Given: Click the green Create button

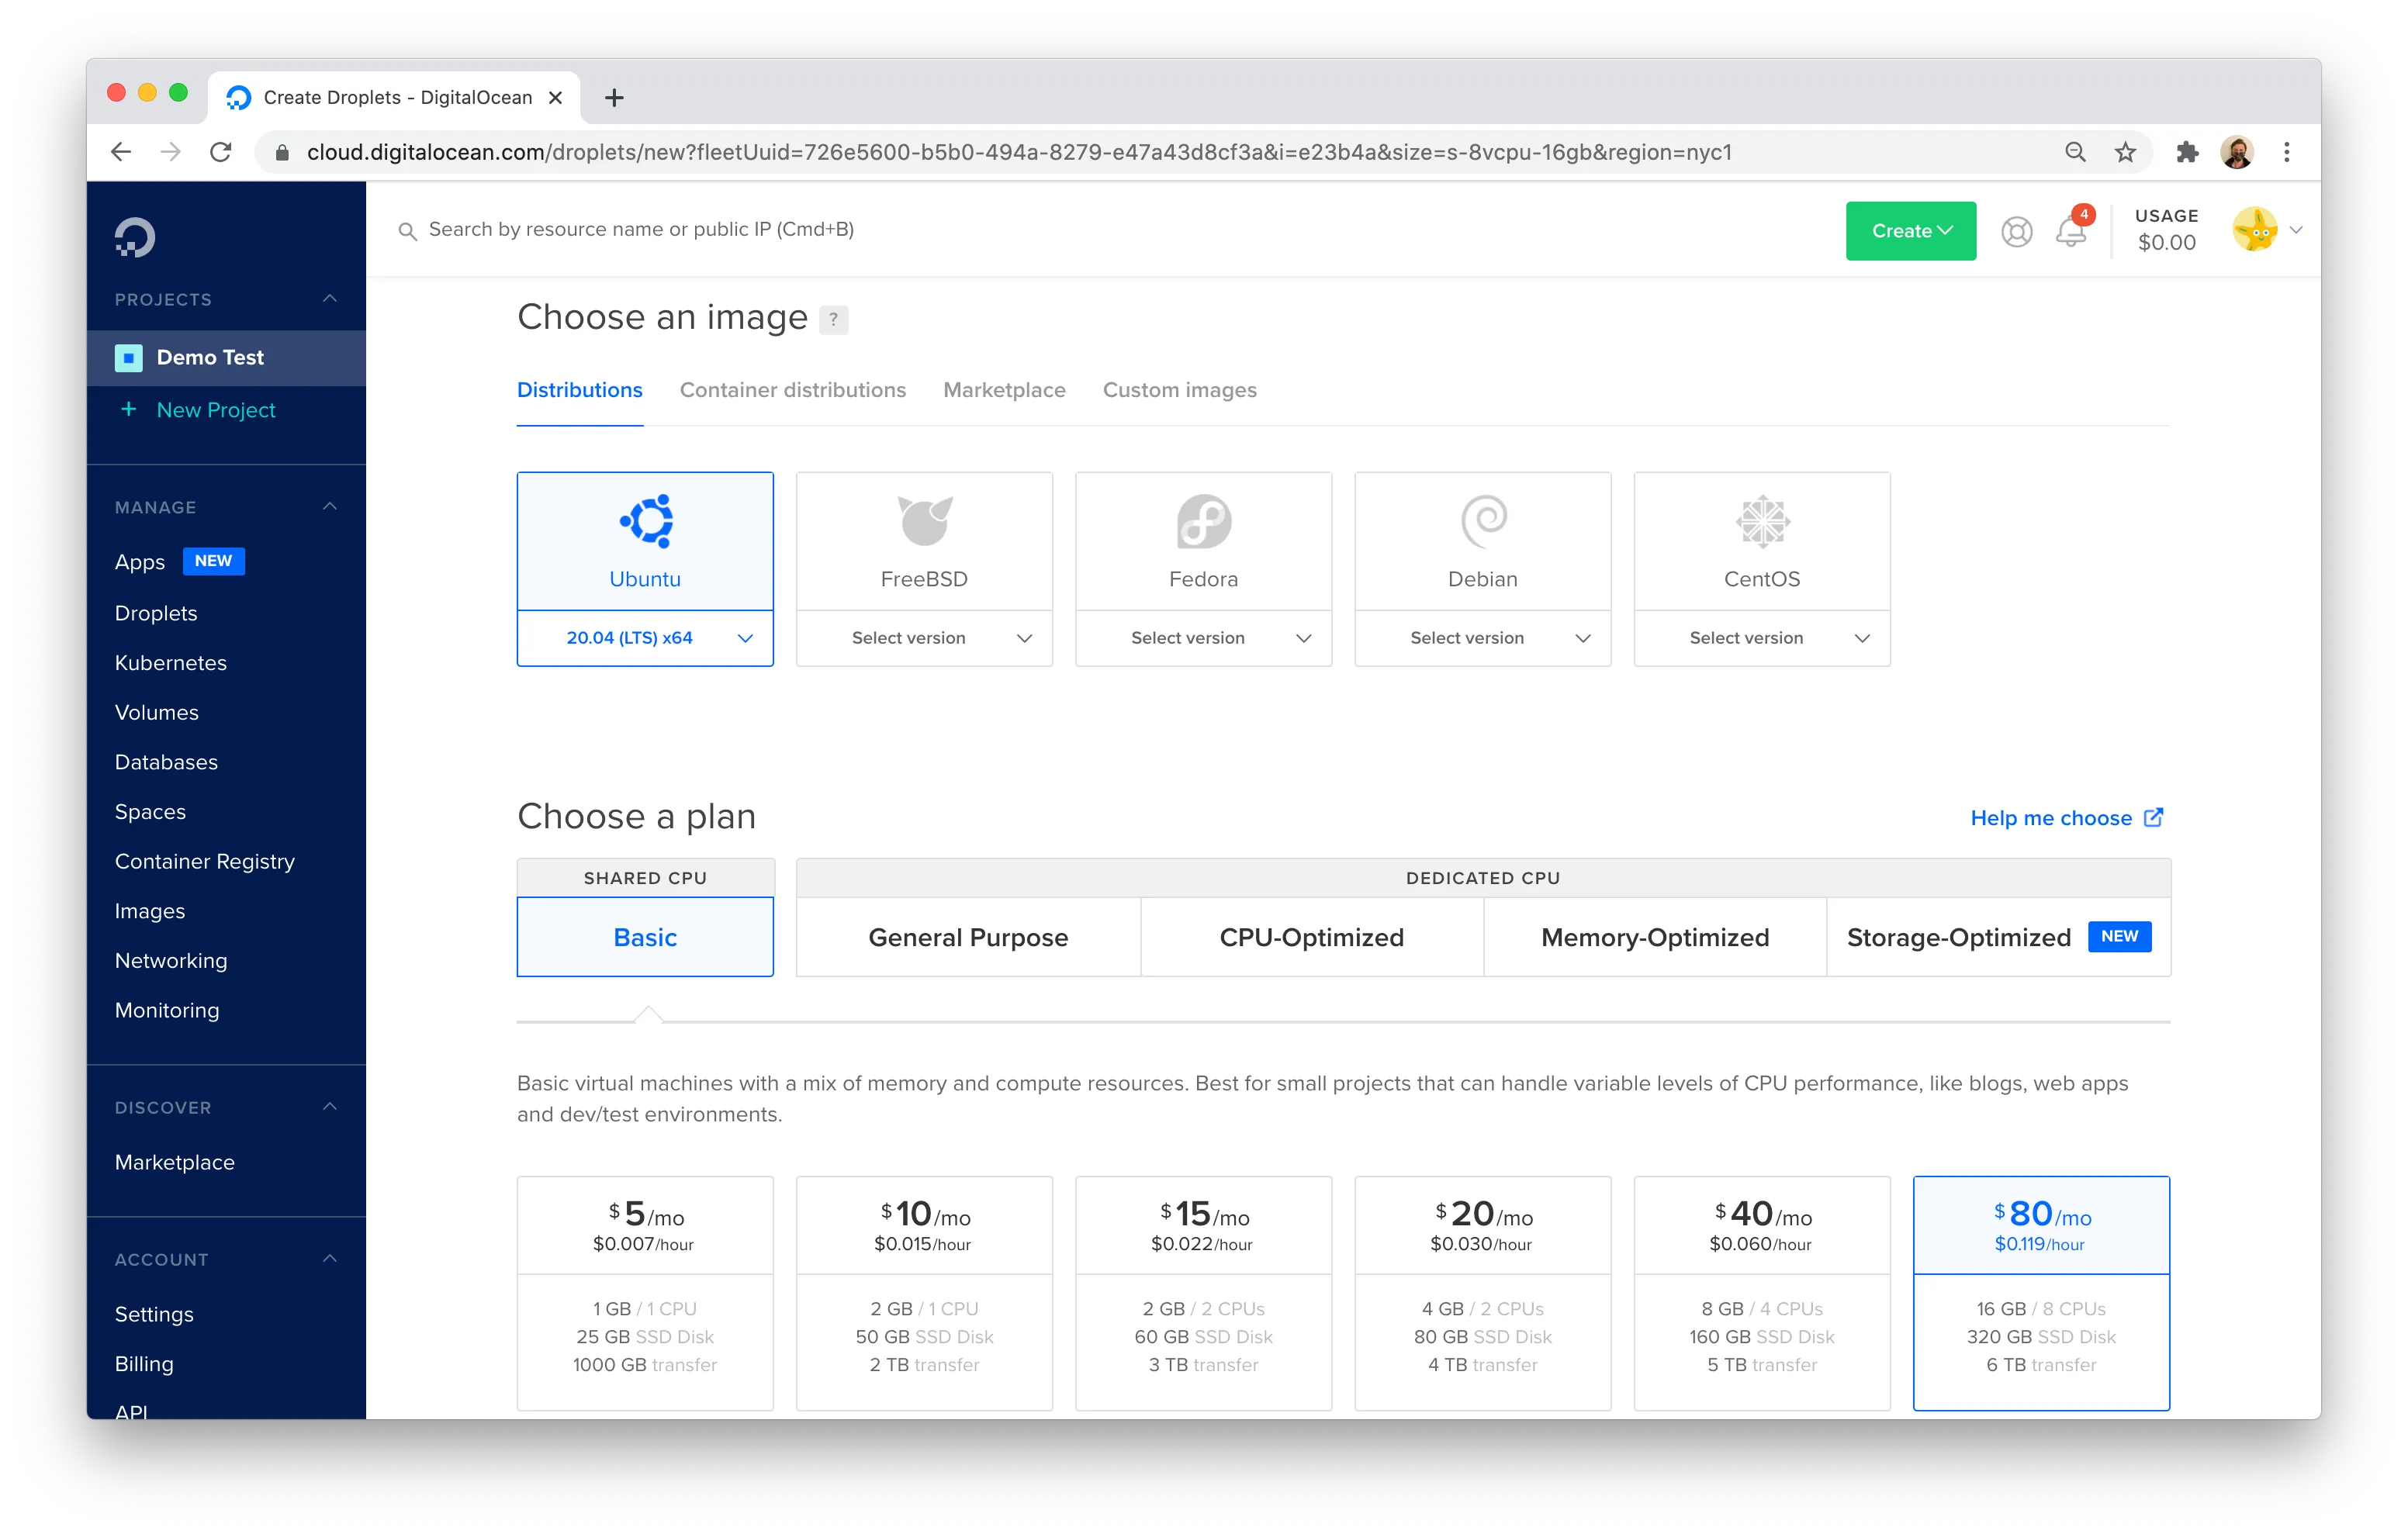Looking at the screenshot, I should 1913,230.
